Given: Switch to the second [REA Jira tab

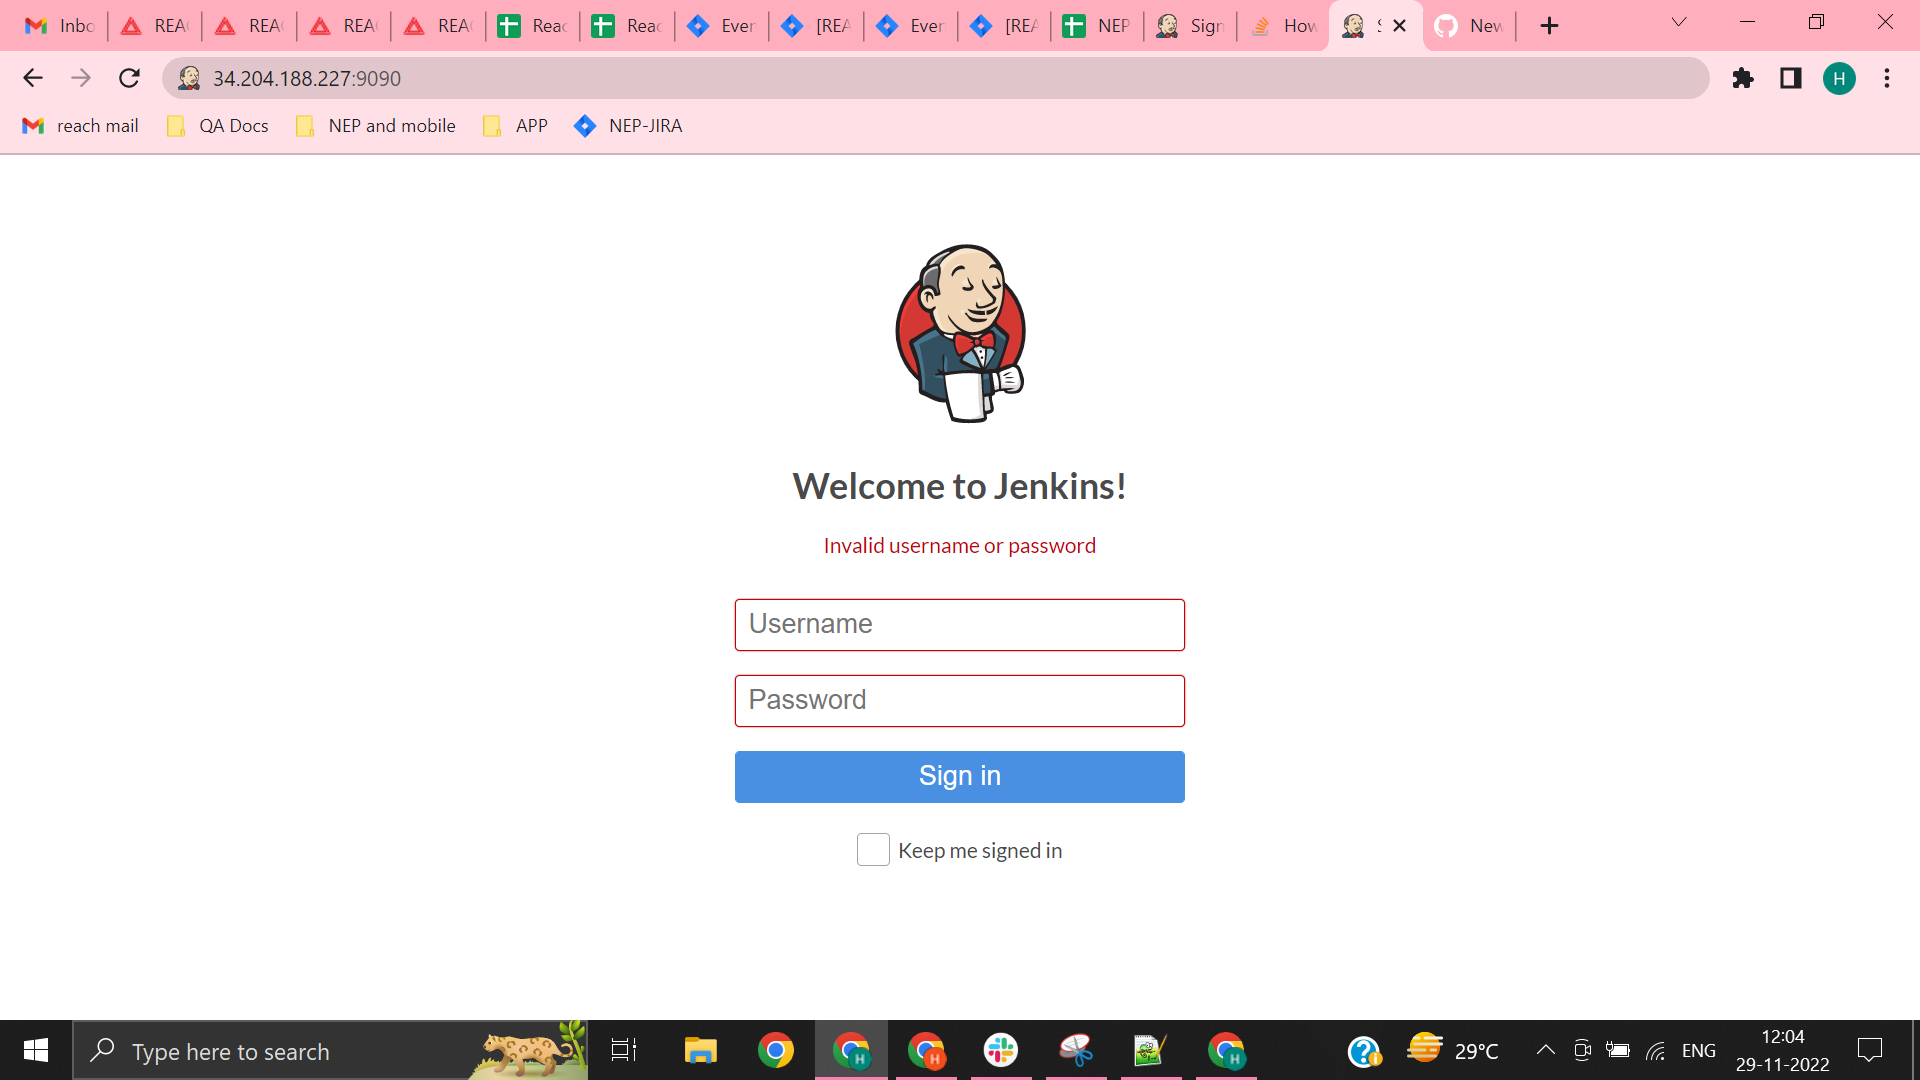Looking at the screenshot, I should [x=1005, y=26].
